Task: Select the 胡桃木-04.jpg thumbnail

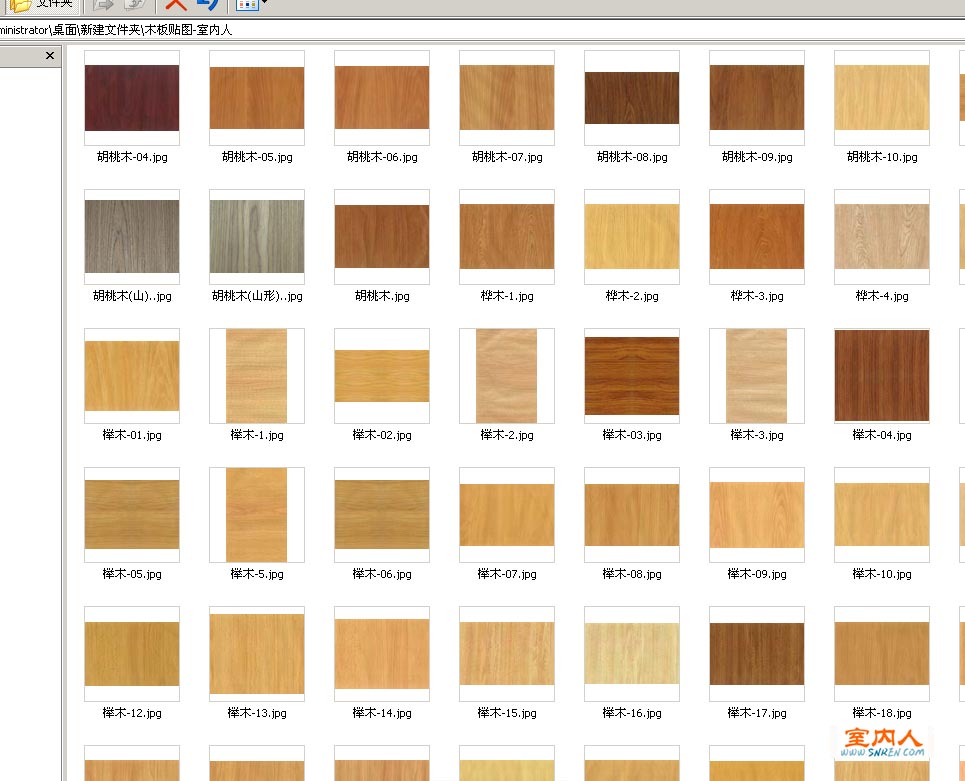Action: [x=132, y=98]
